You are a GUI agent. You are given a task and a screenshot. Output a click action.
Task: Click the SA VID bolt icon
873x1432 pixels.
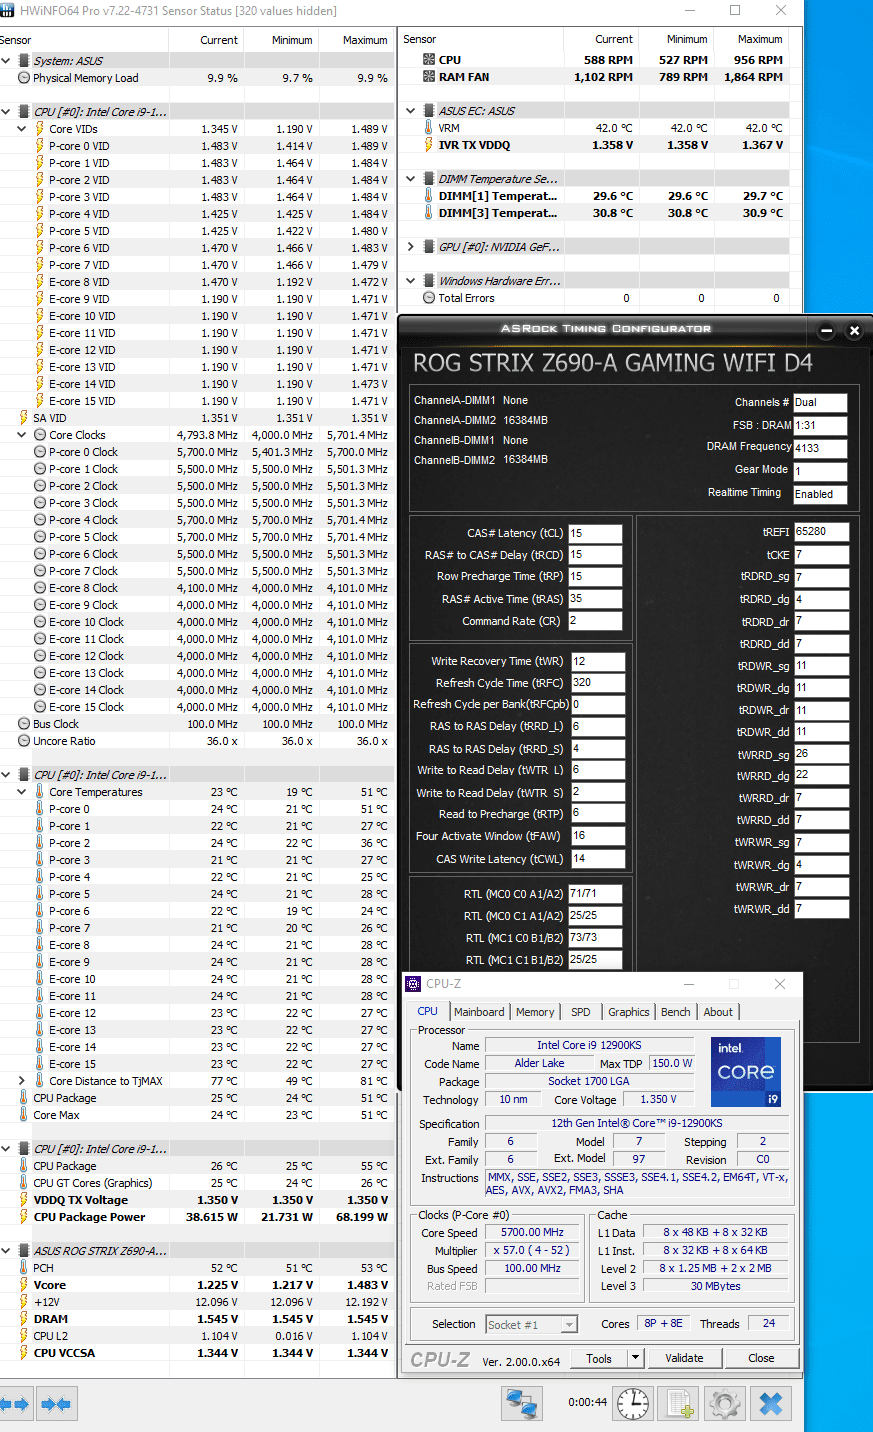click(24, 418)
